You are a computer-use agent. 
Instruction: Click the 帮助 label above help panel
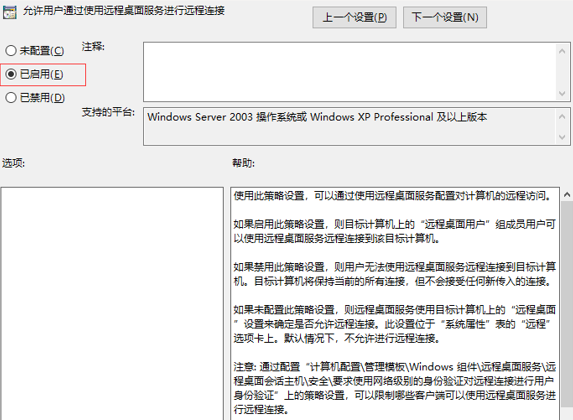243,163
